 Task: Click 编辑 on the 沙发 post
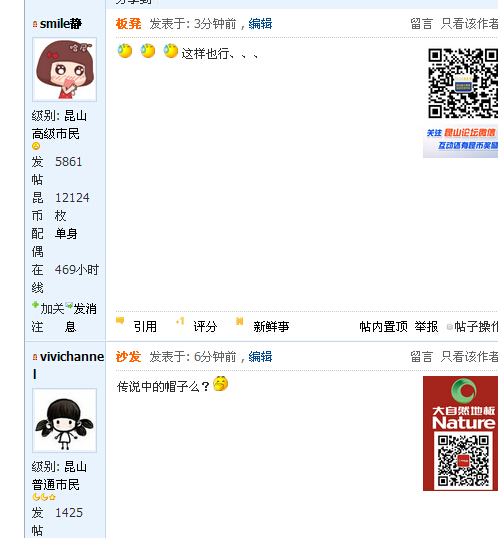[x=260, y=356]
